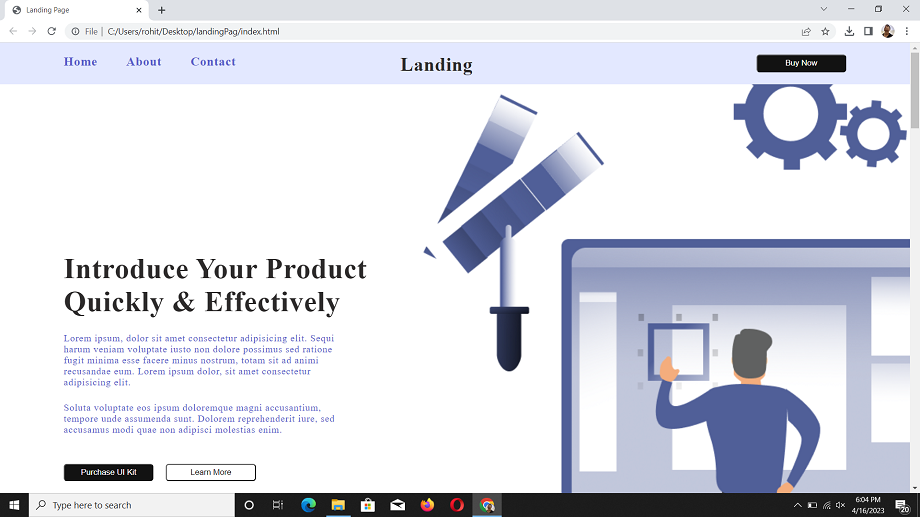Show hidden system tray icons
The width and height of the screenshot is (920, 517).
tap(797, 505)
